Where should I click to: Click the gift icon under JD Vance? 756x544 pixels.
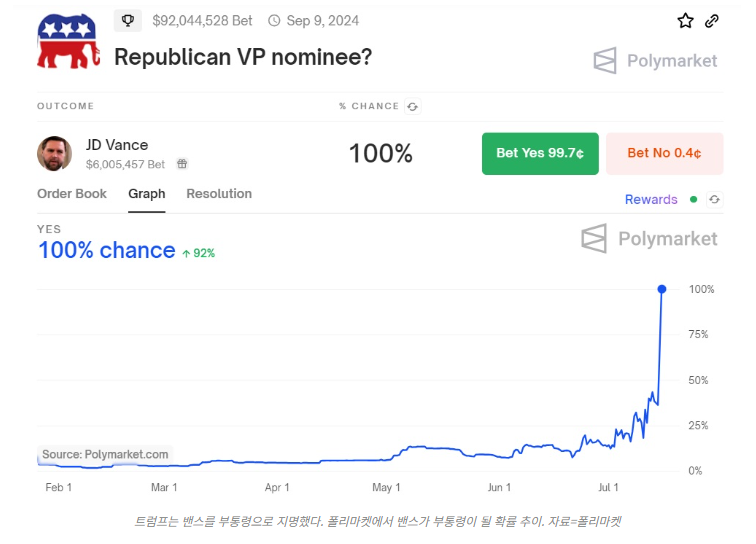[182, 163]
